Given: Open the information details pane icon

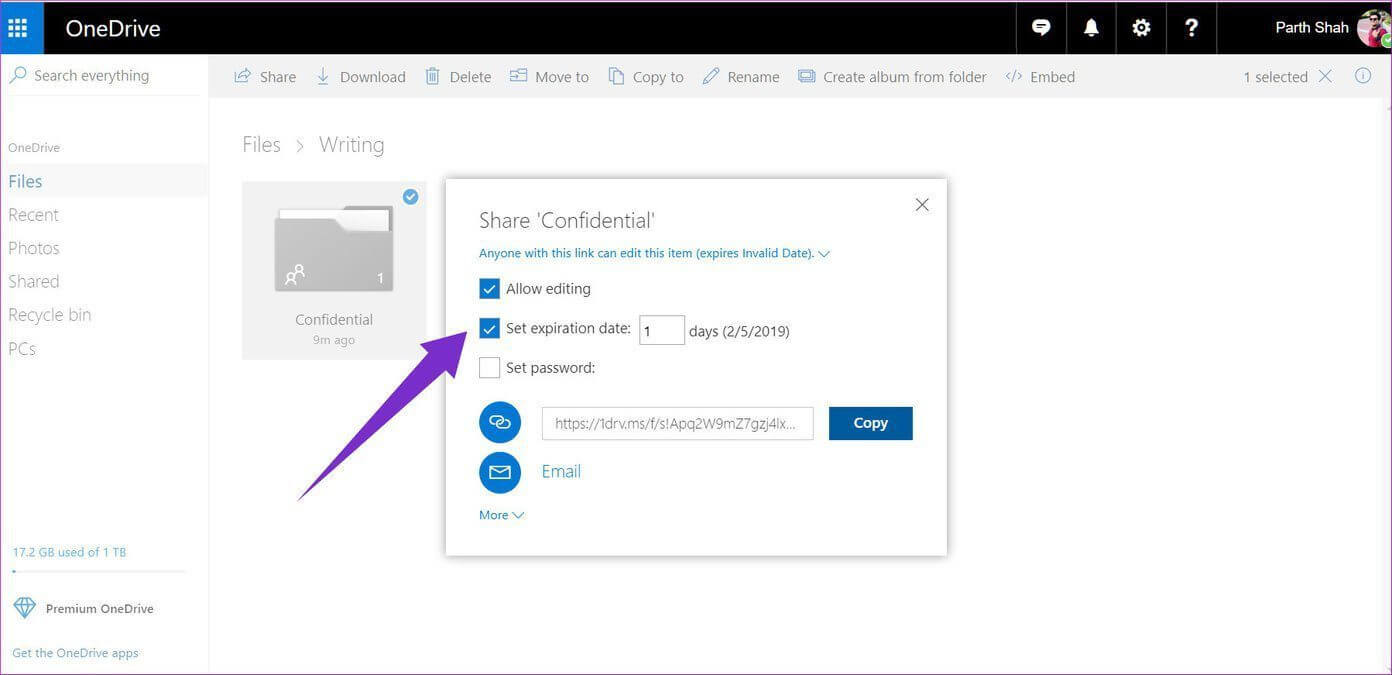Looking at the screenshot, I should 1362,76.
